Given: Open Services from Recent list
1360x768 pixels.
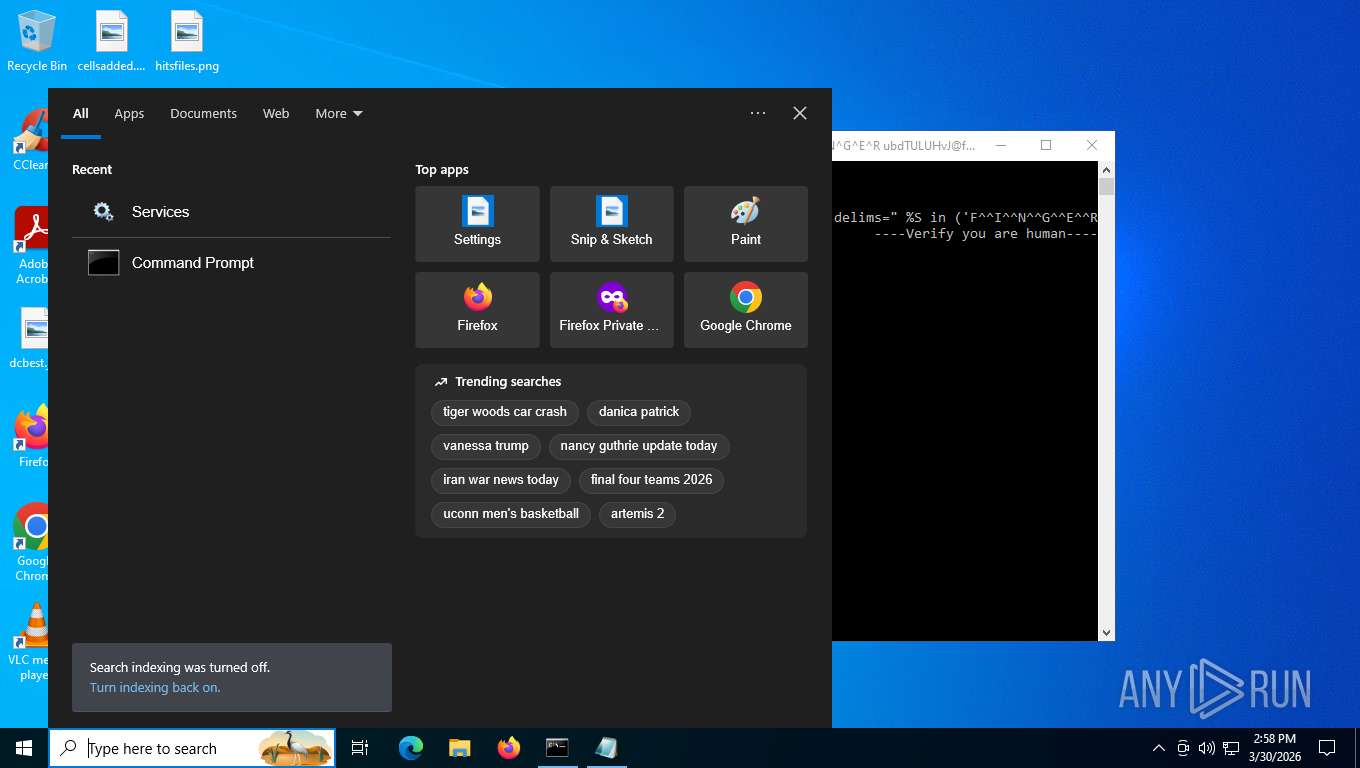Looking at the screenshot, I should pos(231,212).
